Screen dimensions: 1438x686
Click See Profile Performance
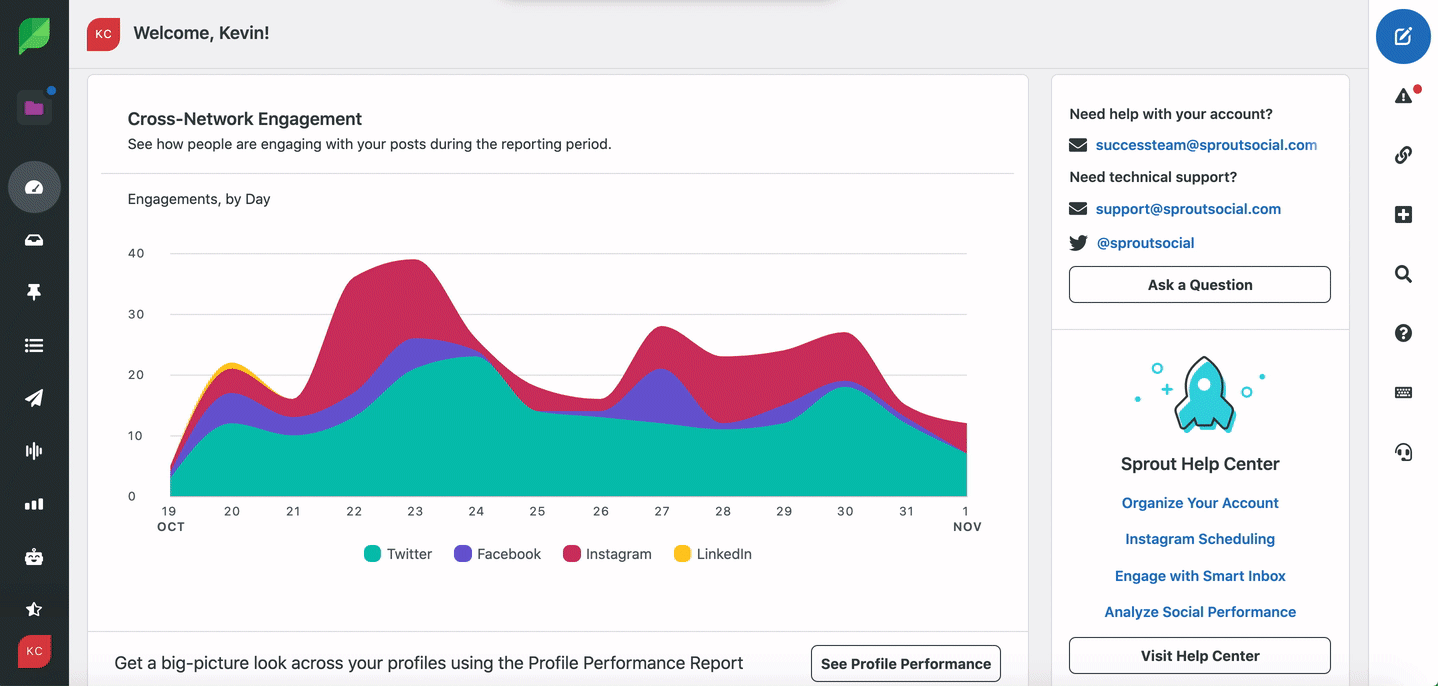[905, 663]
